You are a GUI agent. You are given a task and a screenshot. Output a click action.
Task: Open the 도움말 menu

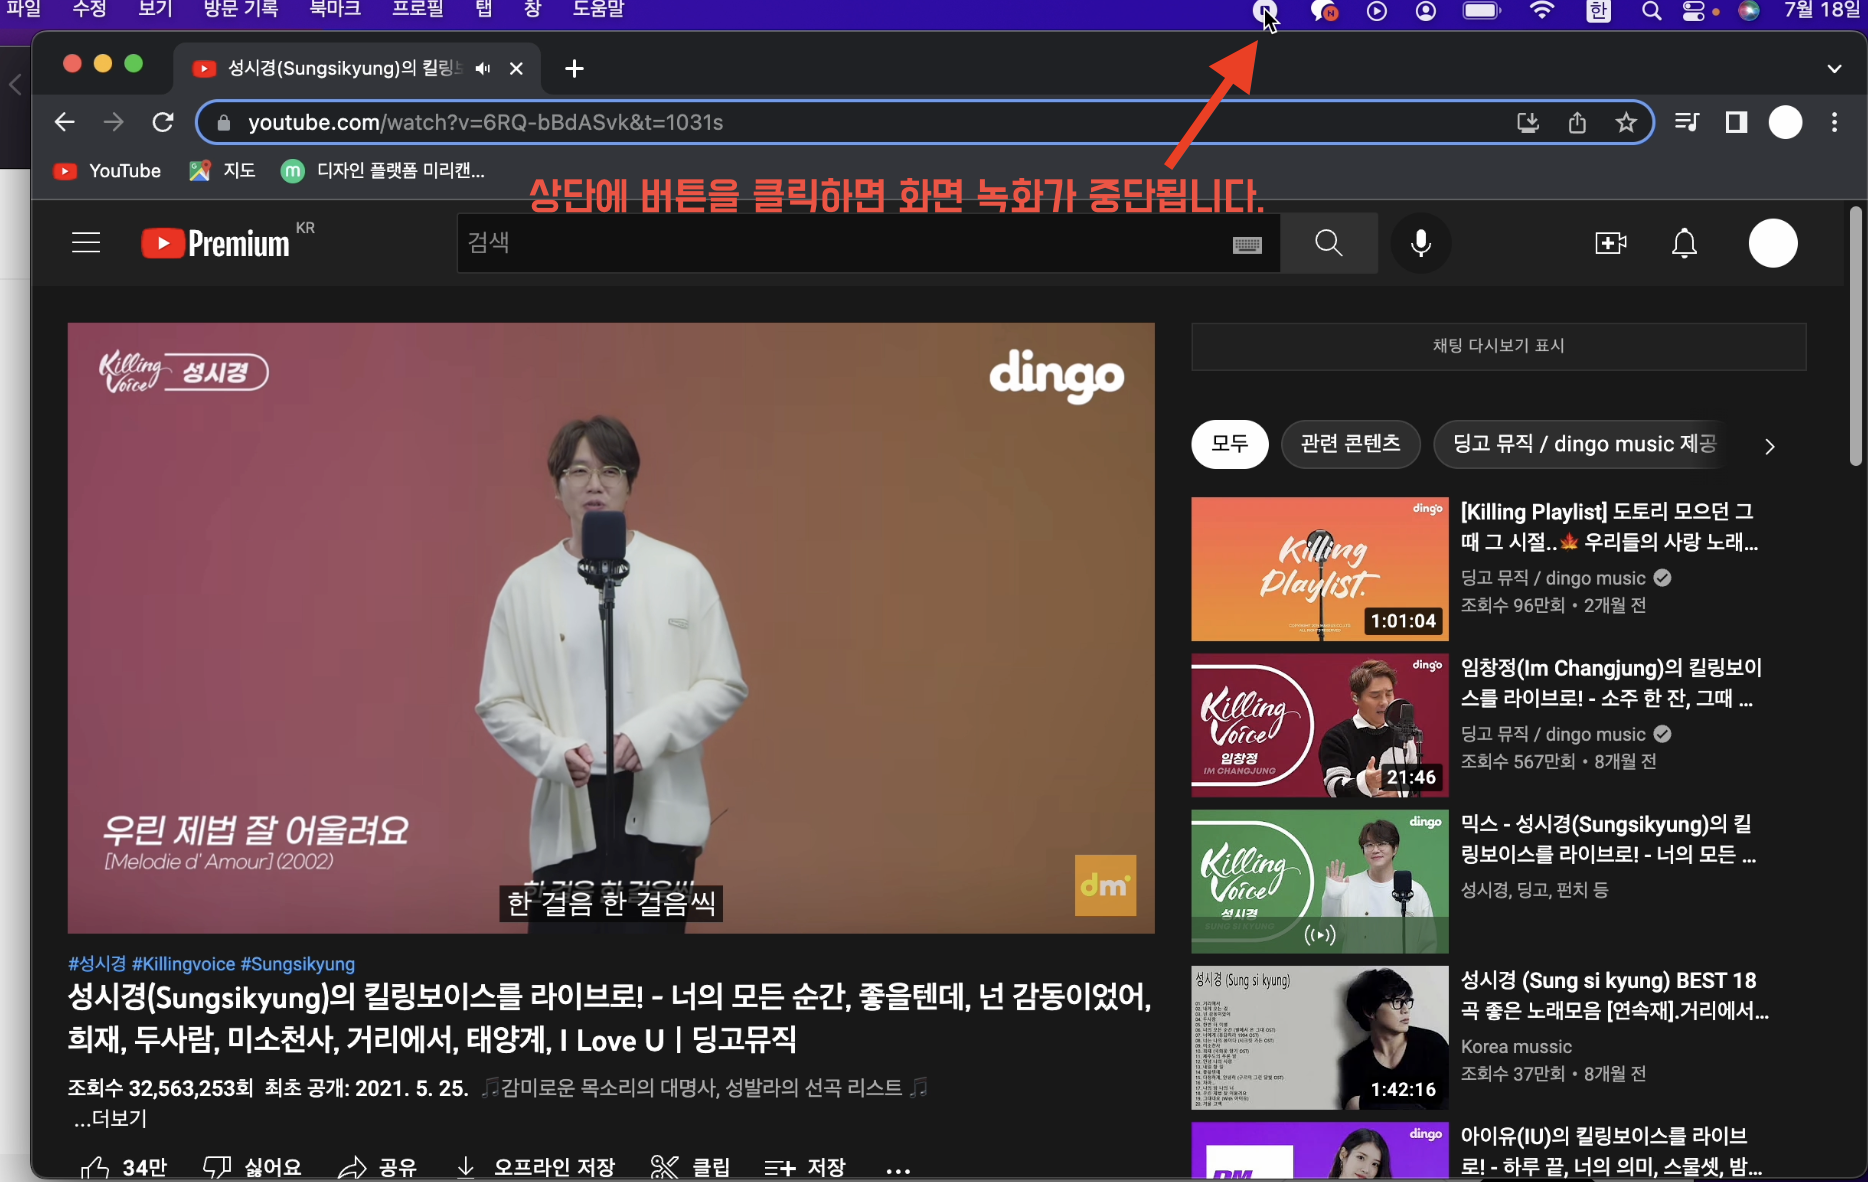598,9
